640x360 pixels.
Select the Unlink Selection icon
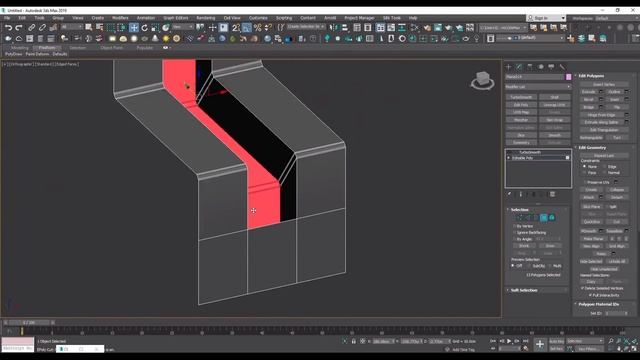click(x=42, y=28)
